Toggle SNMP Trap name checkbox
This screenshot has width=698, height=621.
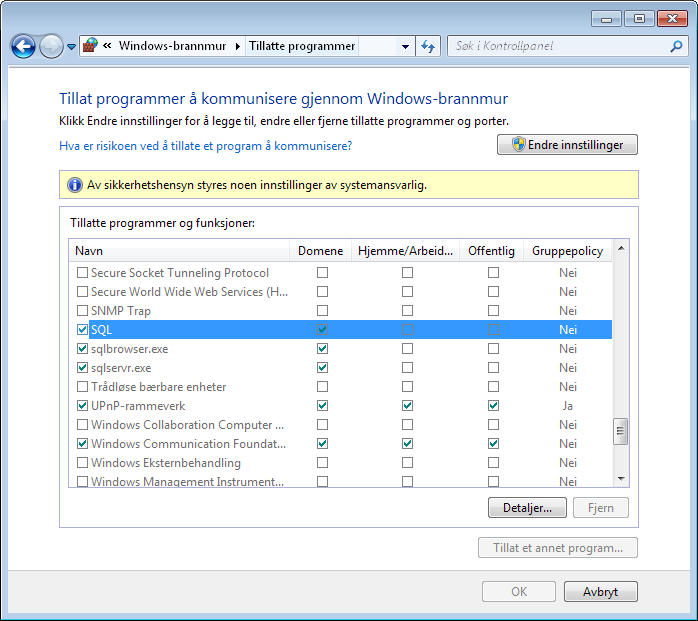82,310
